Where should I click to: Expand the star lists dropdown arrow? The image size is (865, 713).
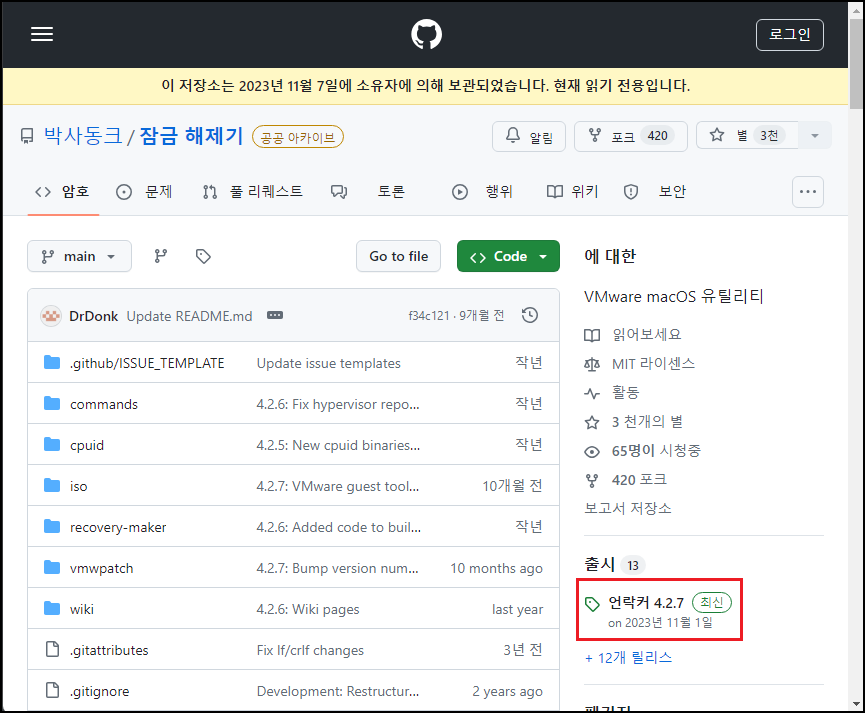815,136
